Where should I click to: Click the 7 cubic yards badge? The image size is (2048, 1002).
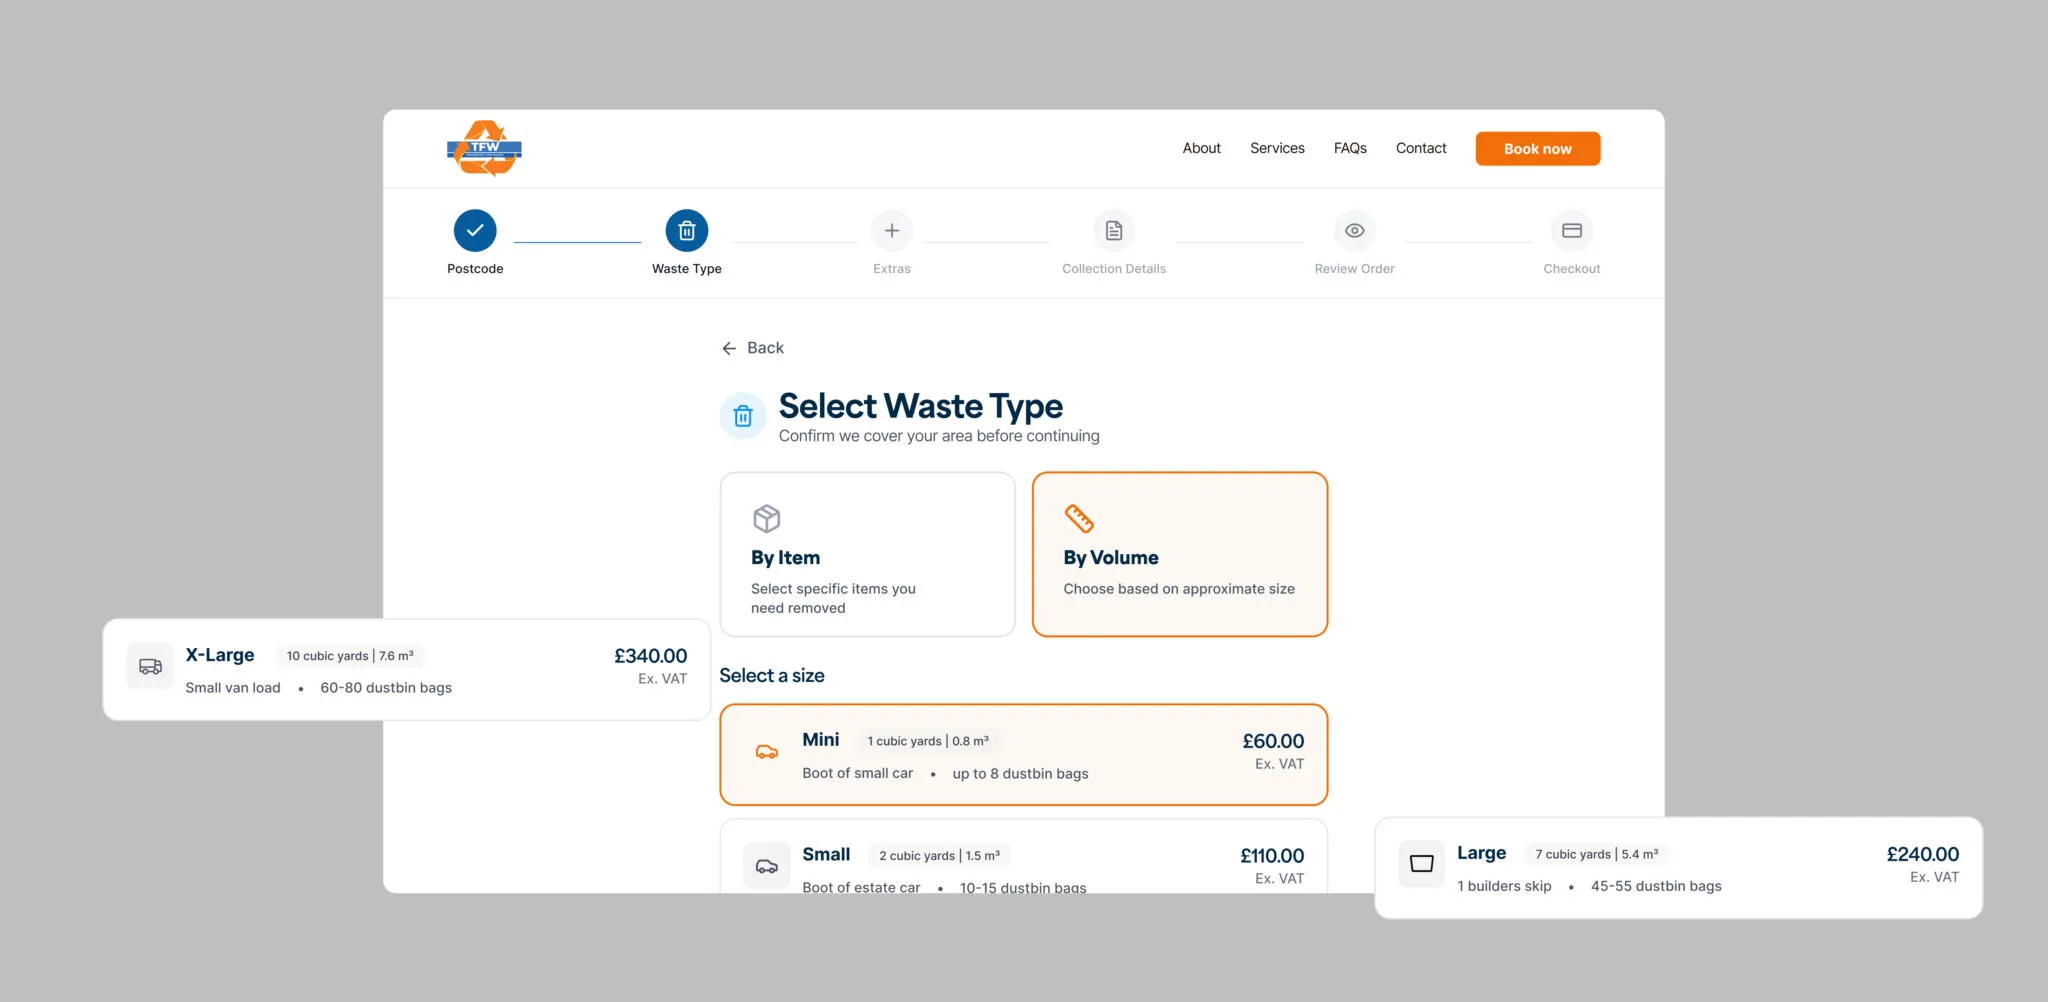point(1597,854)
